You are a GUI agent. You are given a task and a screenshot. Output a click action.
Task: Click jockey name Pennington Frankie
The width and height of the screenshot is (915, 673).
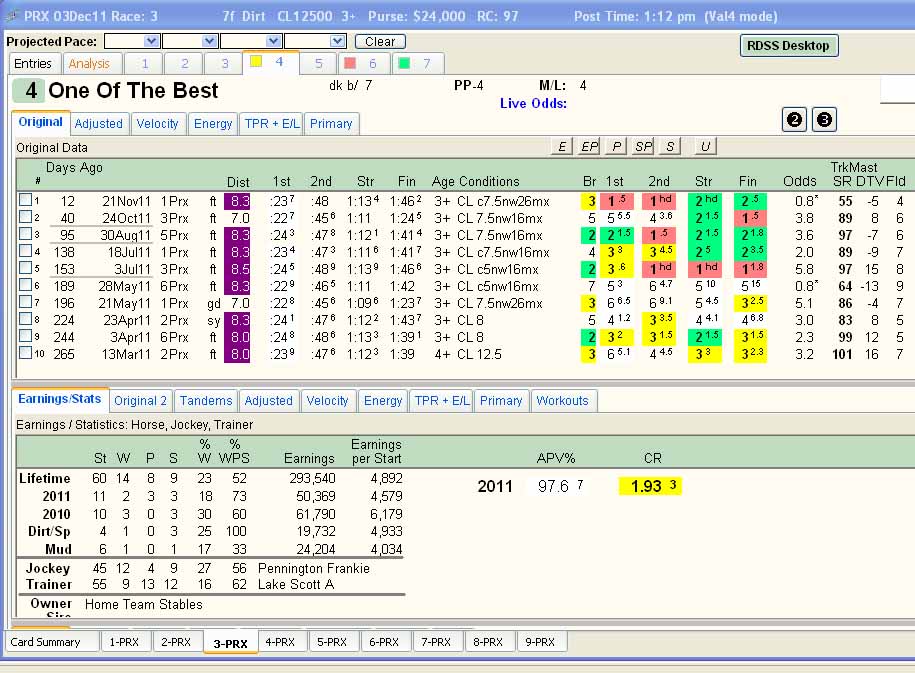click(314, 569)
